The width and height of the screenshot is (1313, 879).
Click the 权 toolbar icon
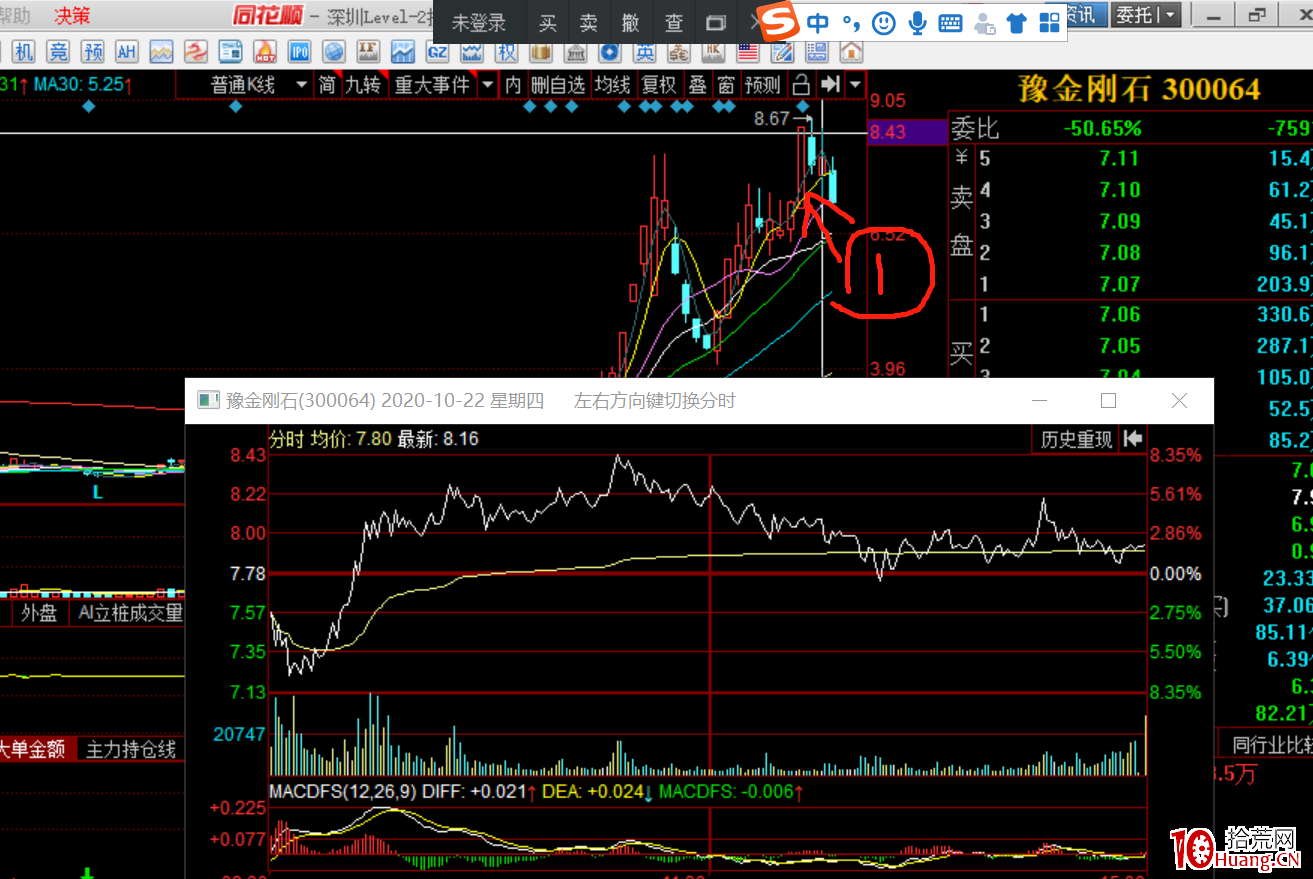click(507, 52)
